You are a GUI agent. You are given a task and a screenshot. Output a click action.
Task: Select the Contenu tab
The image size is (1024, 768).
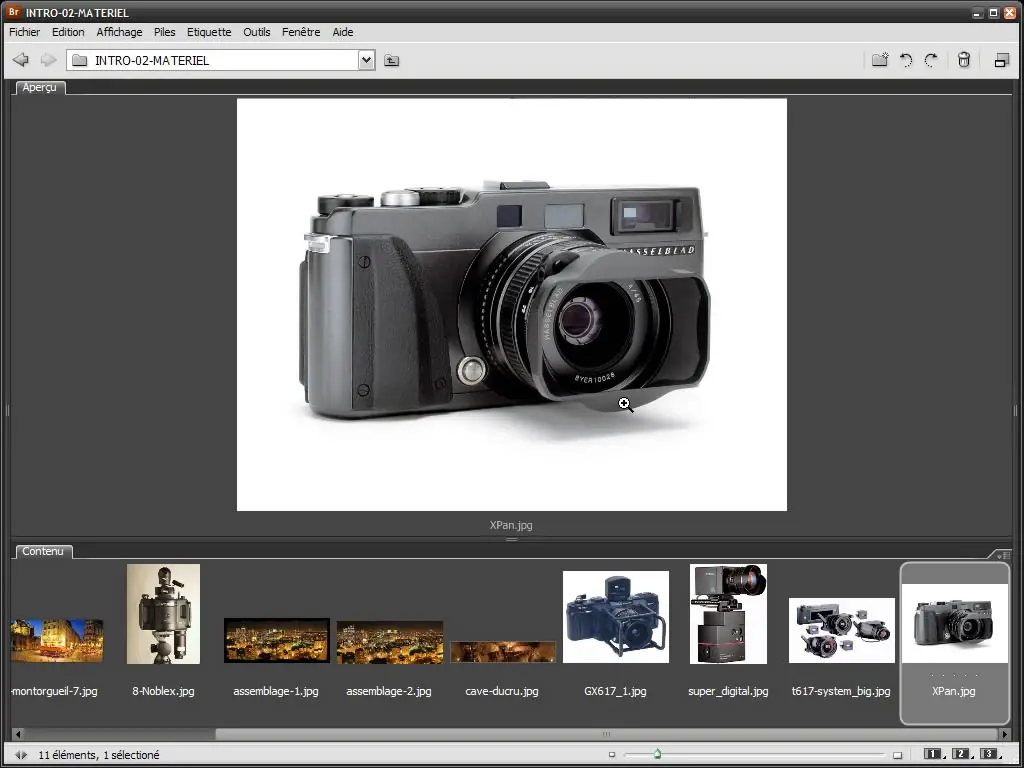pos(43,551)
